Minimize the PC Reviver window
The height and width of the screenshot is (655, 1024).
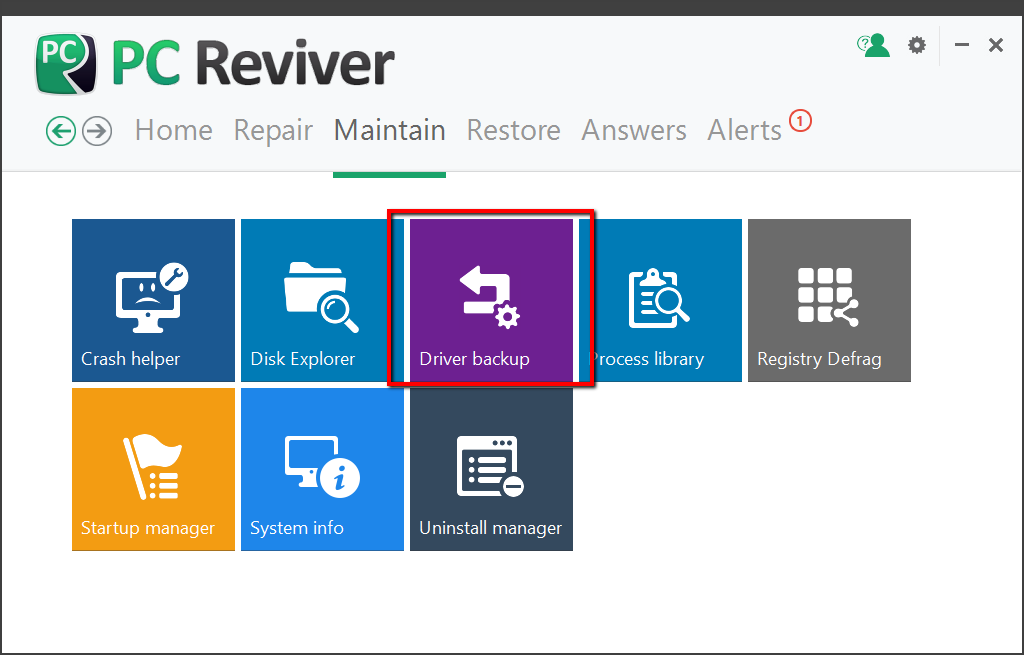tap(961, 45)
